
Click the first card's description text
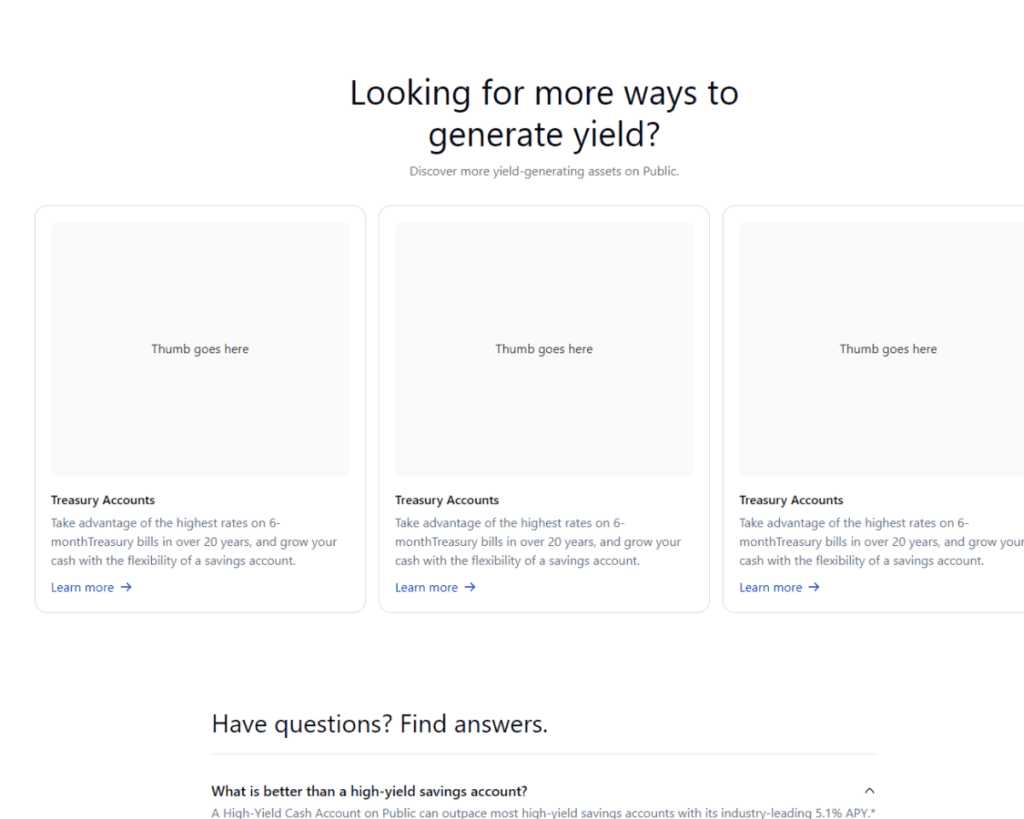[x=194, y=542]
